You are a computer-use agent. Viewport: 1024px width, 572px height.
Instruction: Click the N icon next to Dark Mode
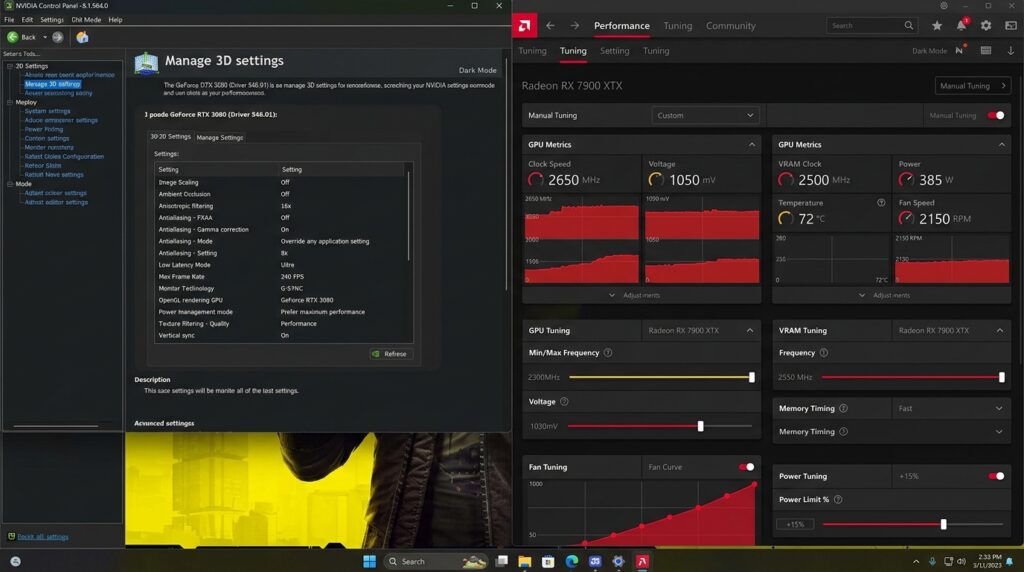[959, 50]
